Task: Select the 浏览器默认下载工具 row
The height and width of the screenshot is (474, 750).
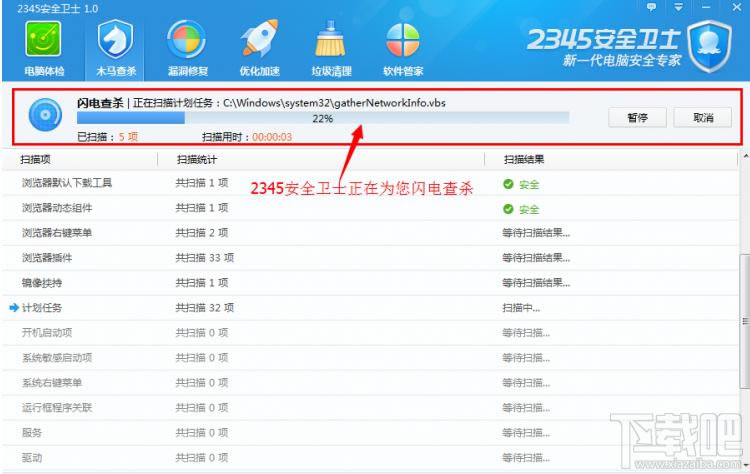Action: (x=66, y=183)
